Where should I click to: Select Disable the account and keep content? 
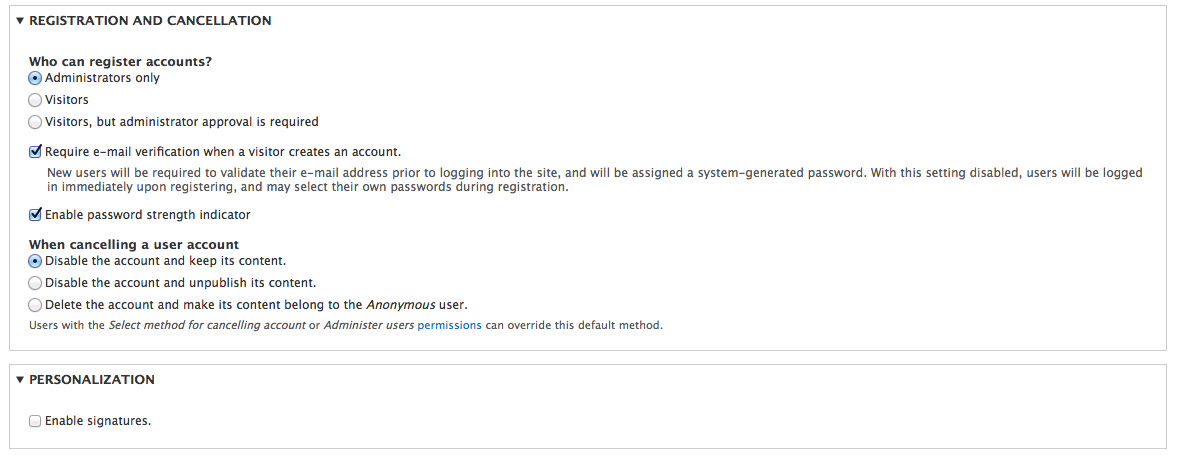[x=35, y=261]
